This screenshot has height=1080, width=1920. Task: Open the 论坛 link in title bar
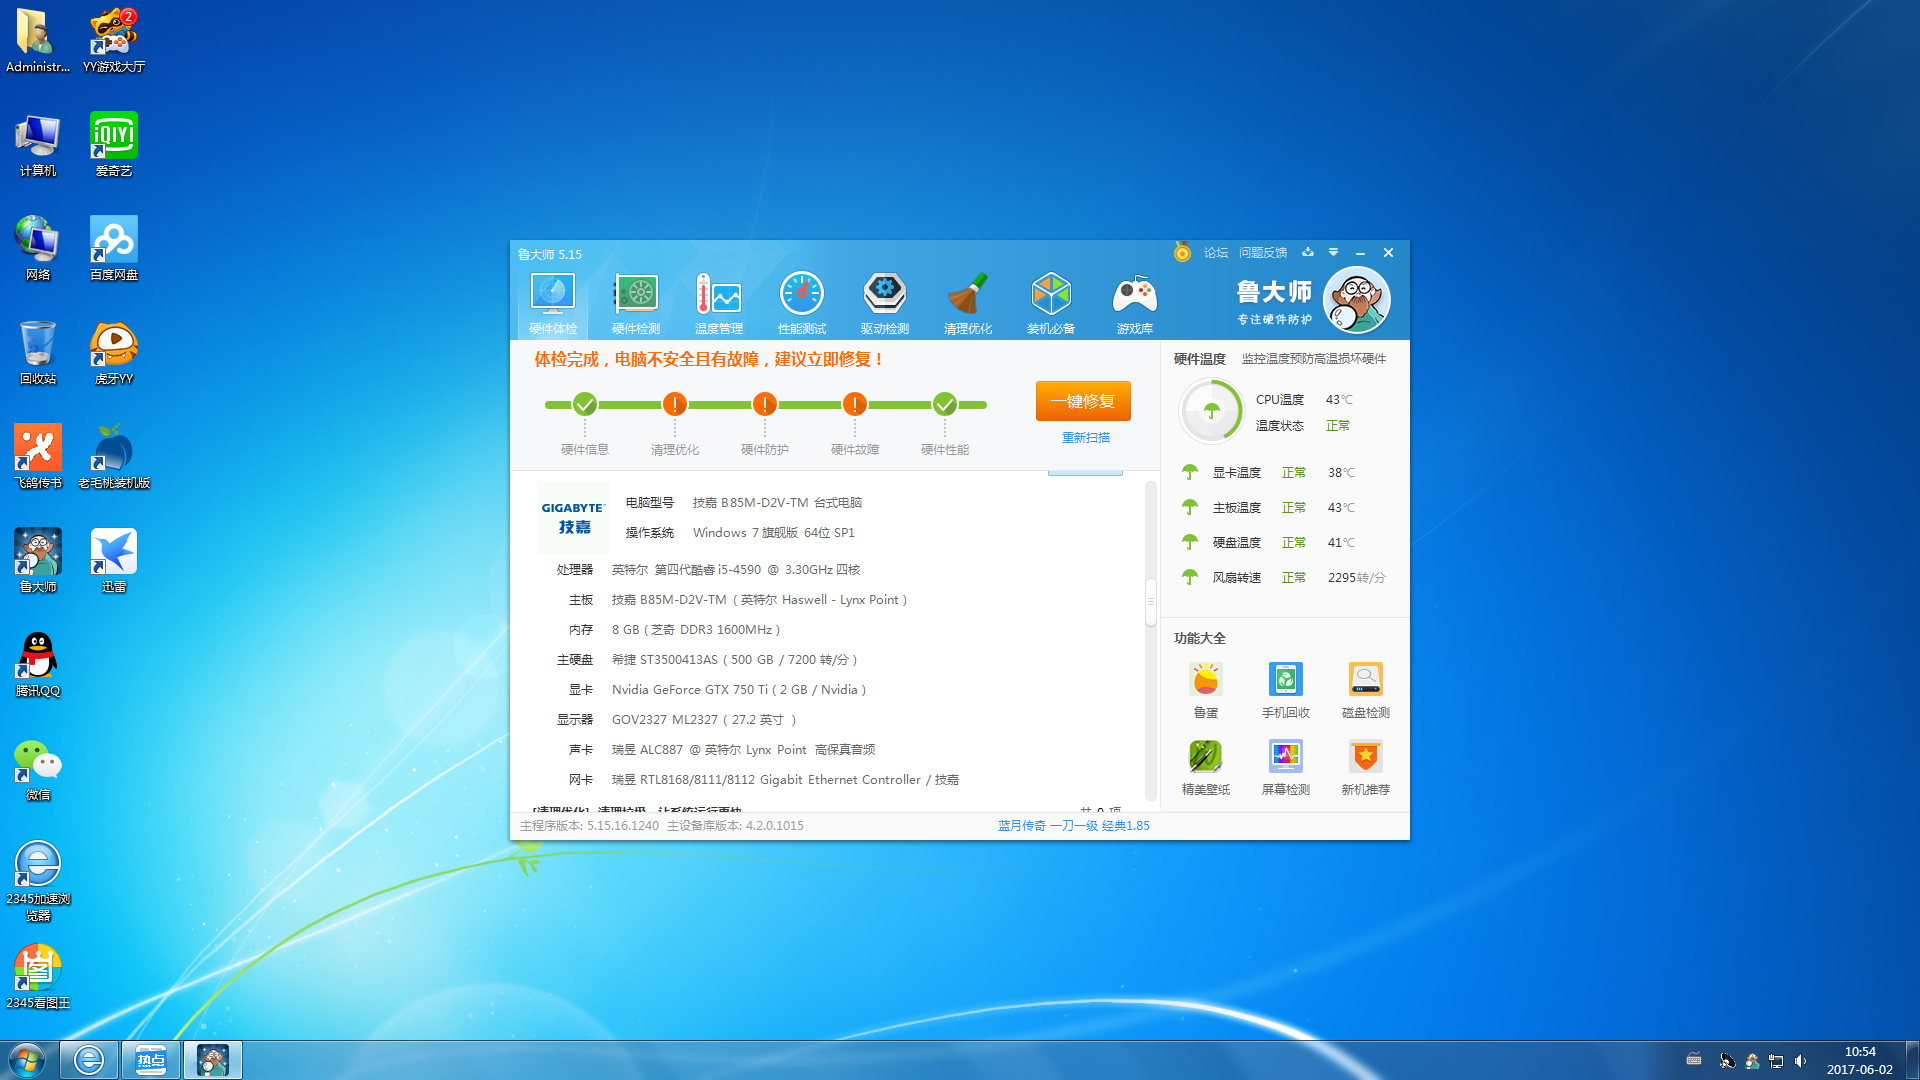1216,253
